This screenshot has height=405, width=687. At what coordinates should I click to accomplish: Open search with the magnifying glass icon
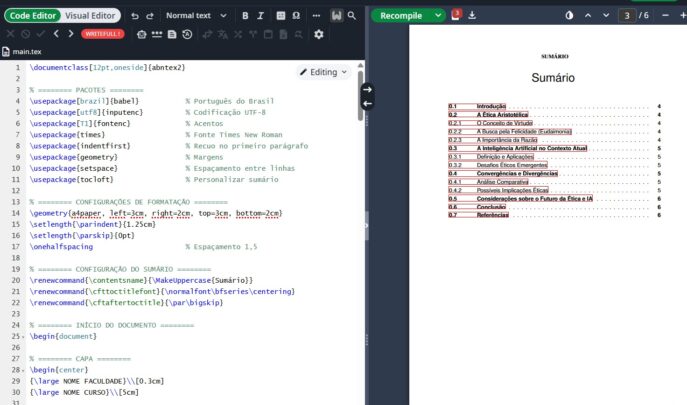[353, 16]
